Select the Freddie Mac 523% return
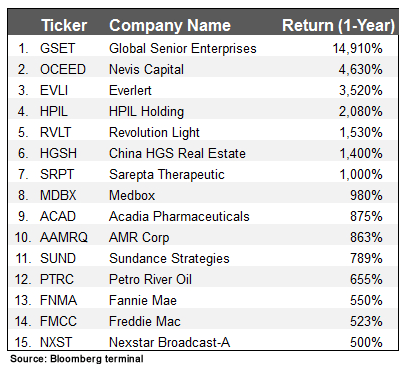Screen dimensions: 407x369 pos(366,322)
